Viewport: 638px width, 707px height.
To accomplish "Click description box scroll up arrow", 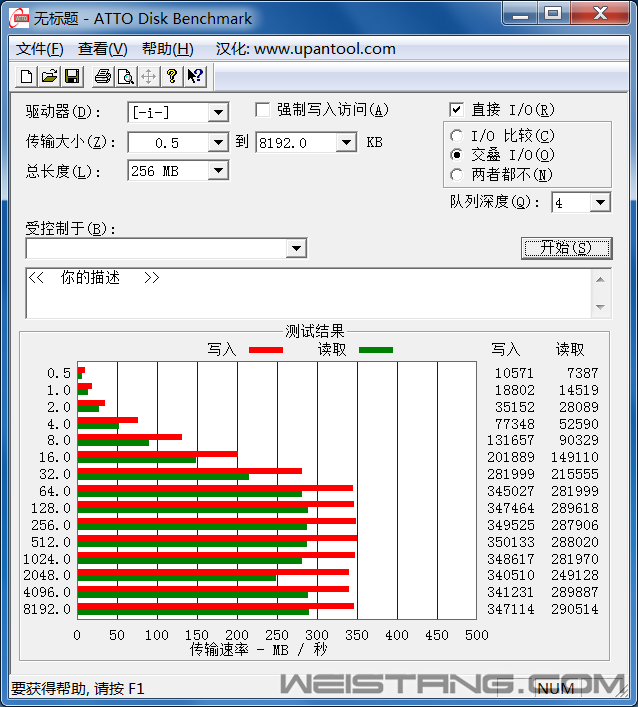I will coord(601,280).
